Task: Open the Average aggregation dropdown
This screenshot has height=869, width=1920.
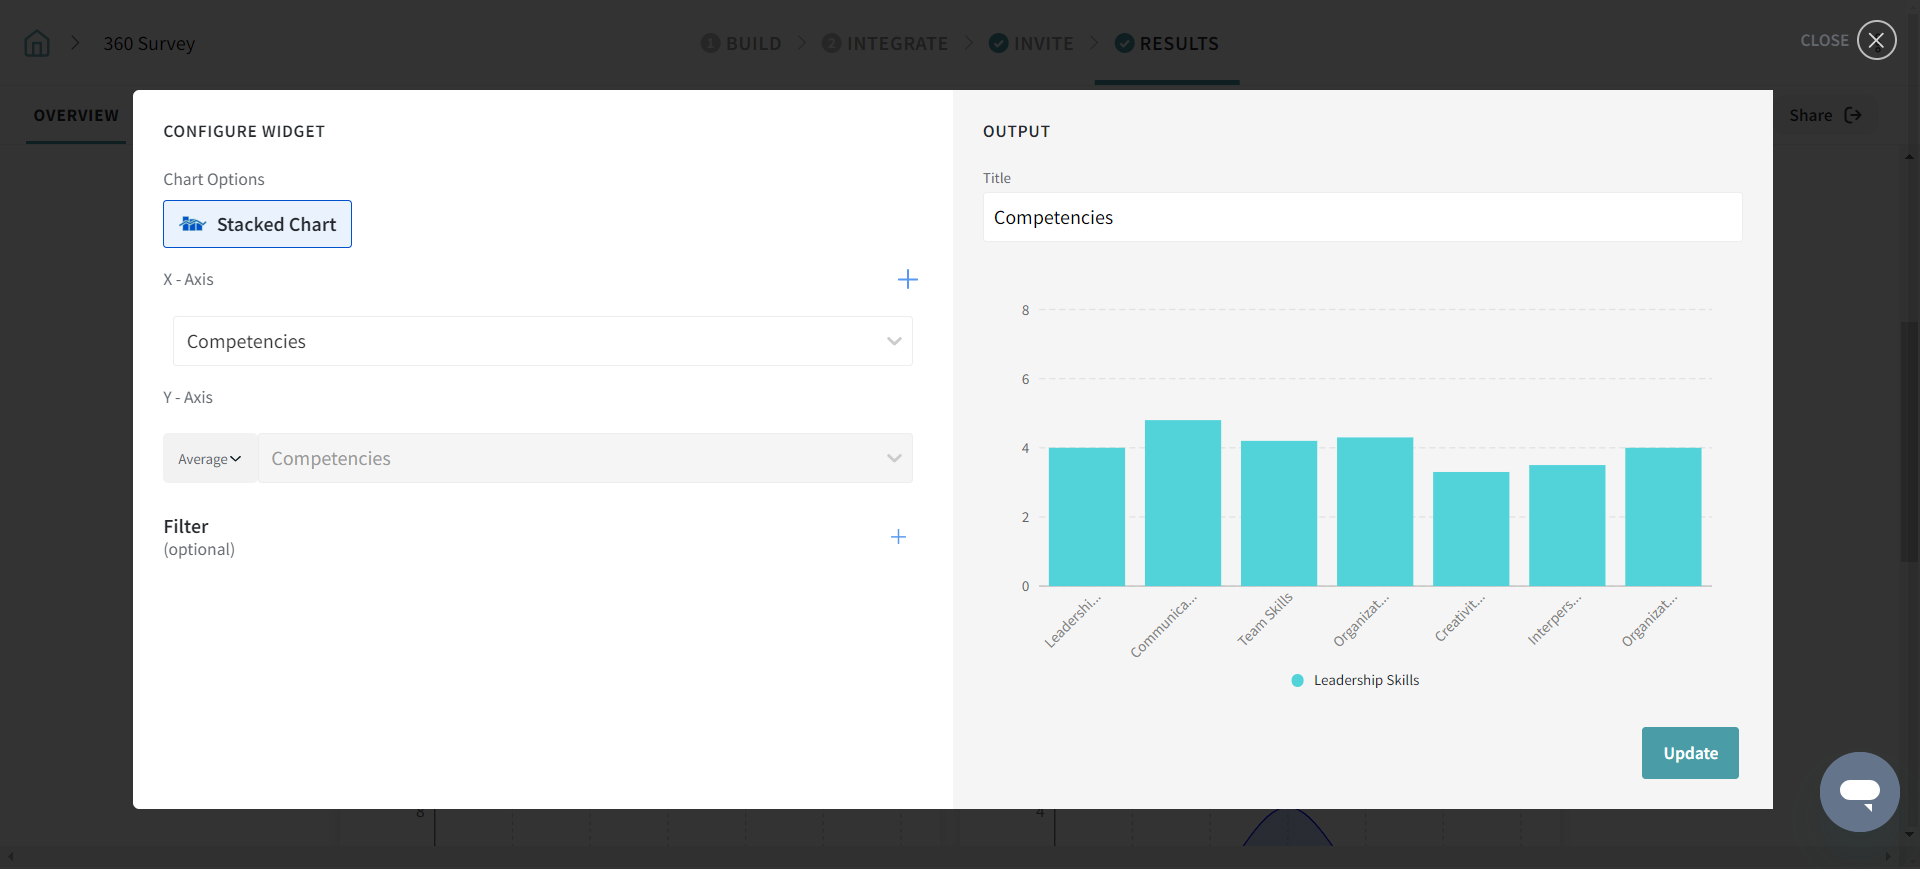Action: coord(210,459)
